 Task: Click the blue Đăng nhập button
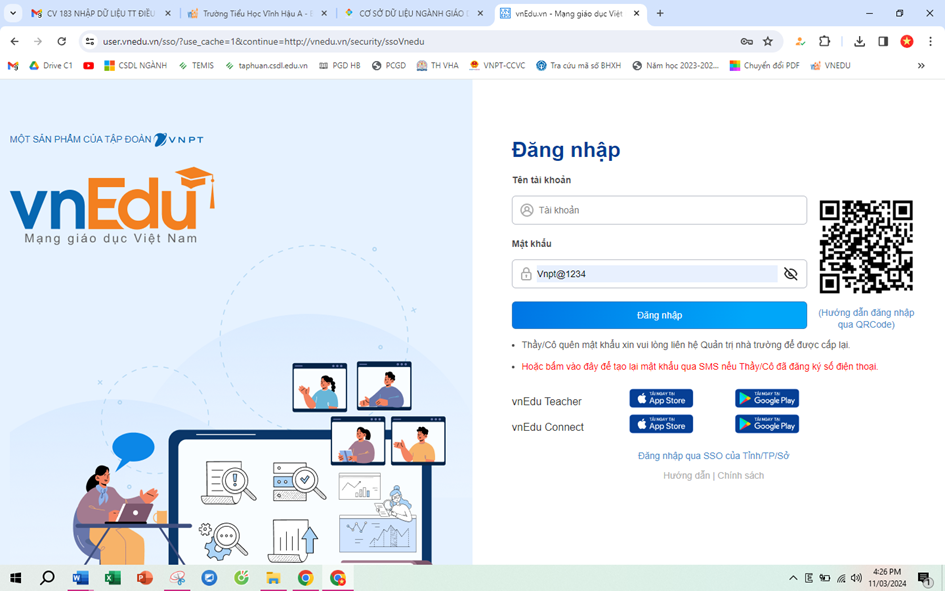(659, 315)
